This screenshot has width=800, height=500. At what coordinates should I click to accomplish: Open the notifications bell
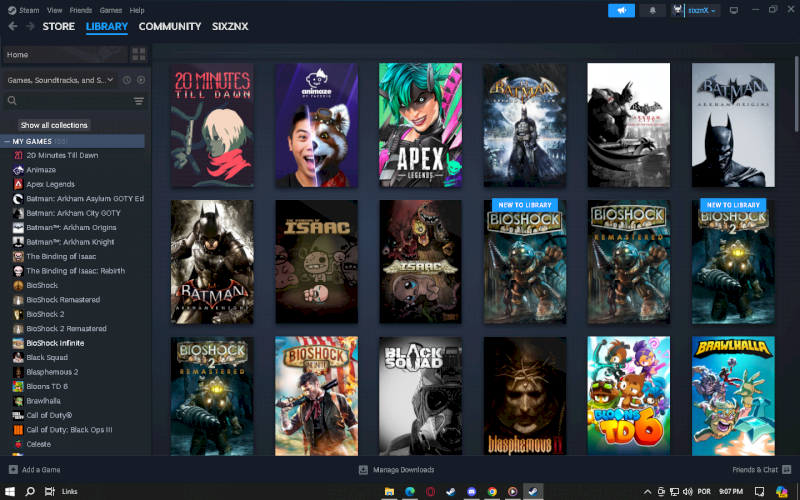(652, 10)
